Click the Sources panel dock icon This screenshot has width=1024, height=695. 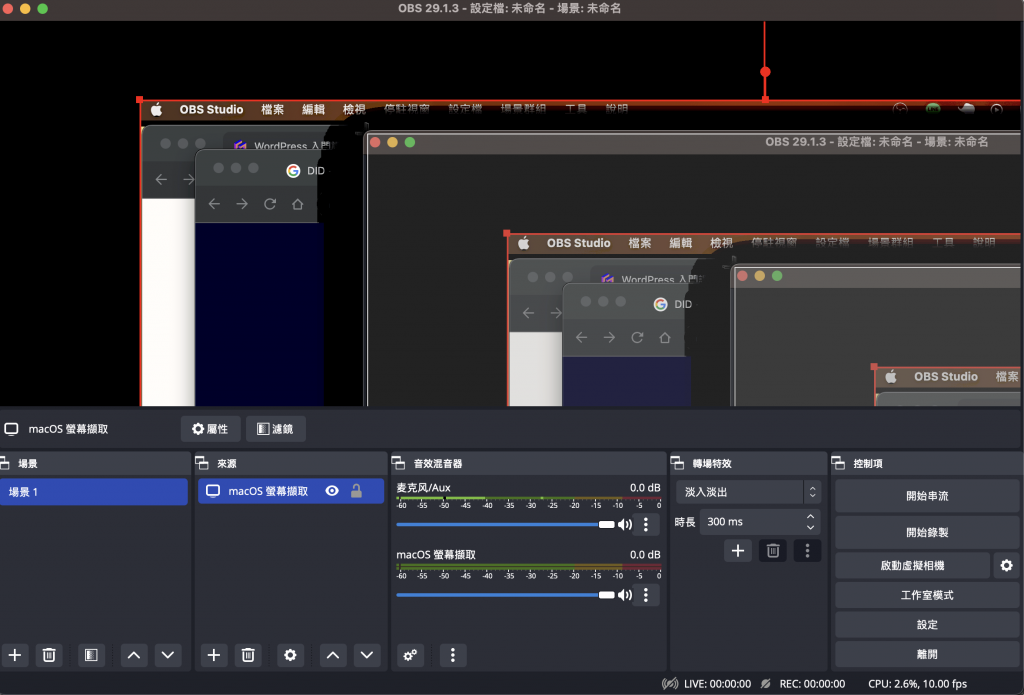[x=202, y=463]
